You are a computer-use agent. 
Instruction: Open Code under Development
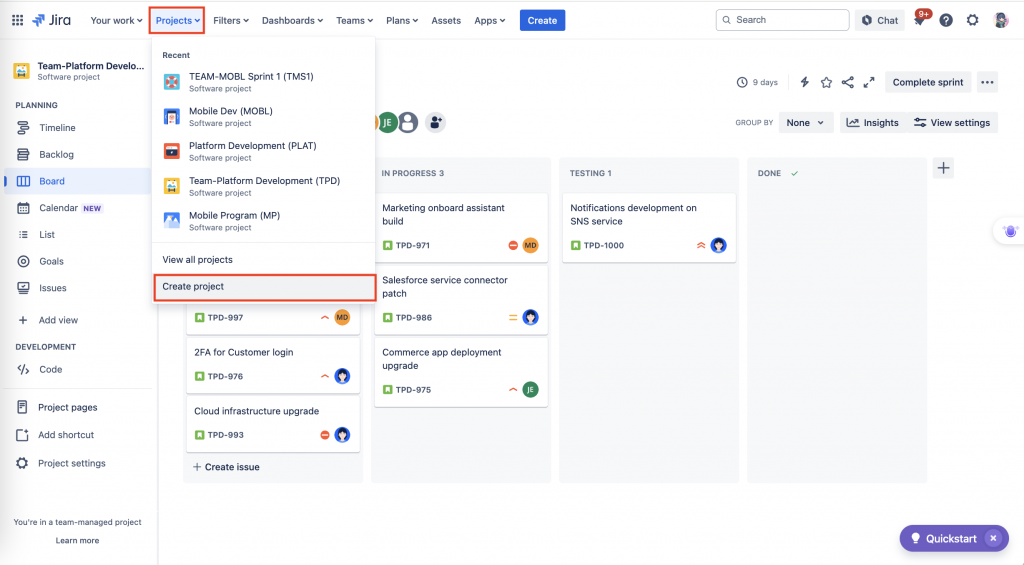coord(77,369)
